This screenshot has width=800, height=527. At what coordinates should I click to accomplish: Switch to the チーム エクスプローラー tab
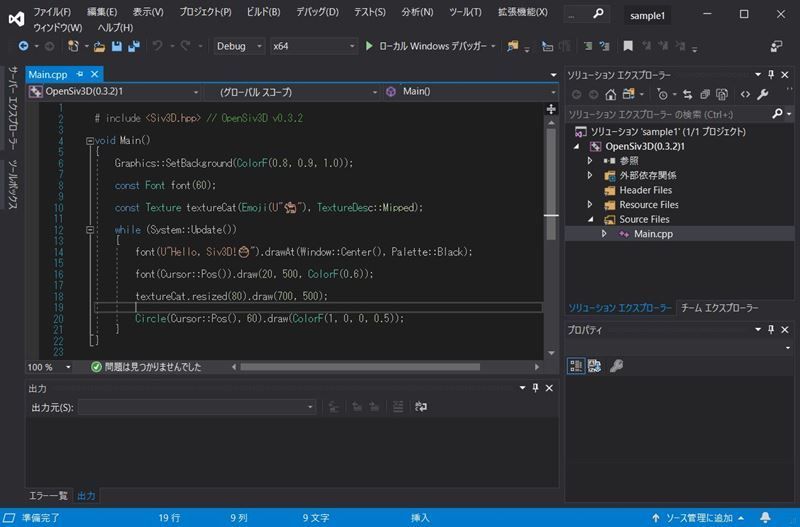pyautogui.click(x=719, y=308)
